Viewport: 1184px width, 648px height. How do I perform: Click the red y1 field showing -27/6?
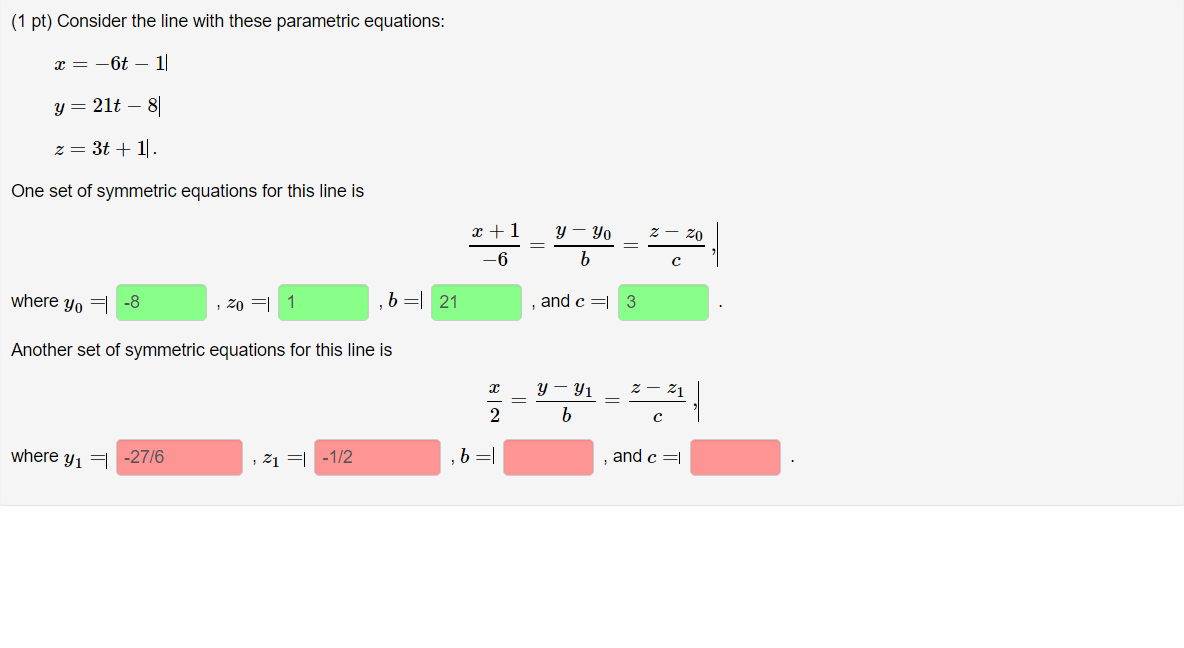pos(178,457)
